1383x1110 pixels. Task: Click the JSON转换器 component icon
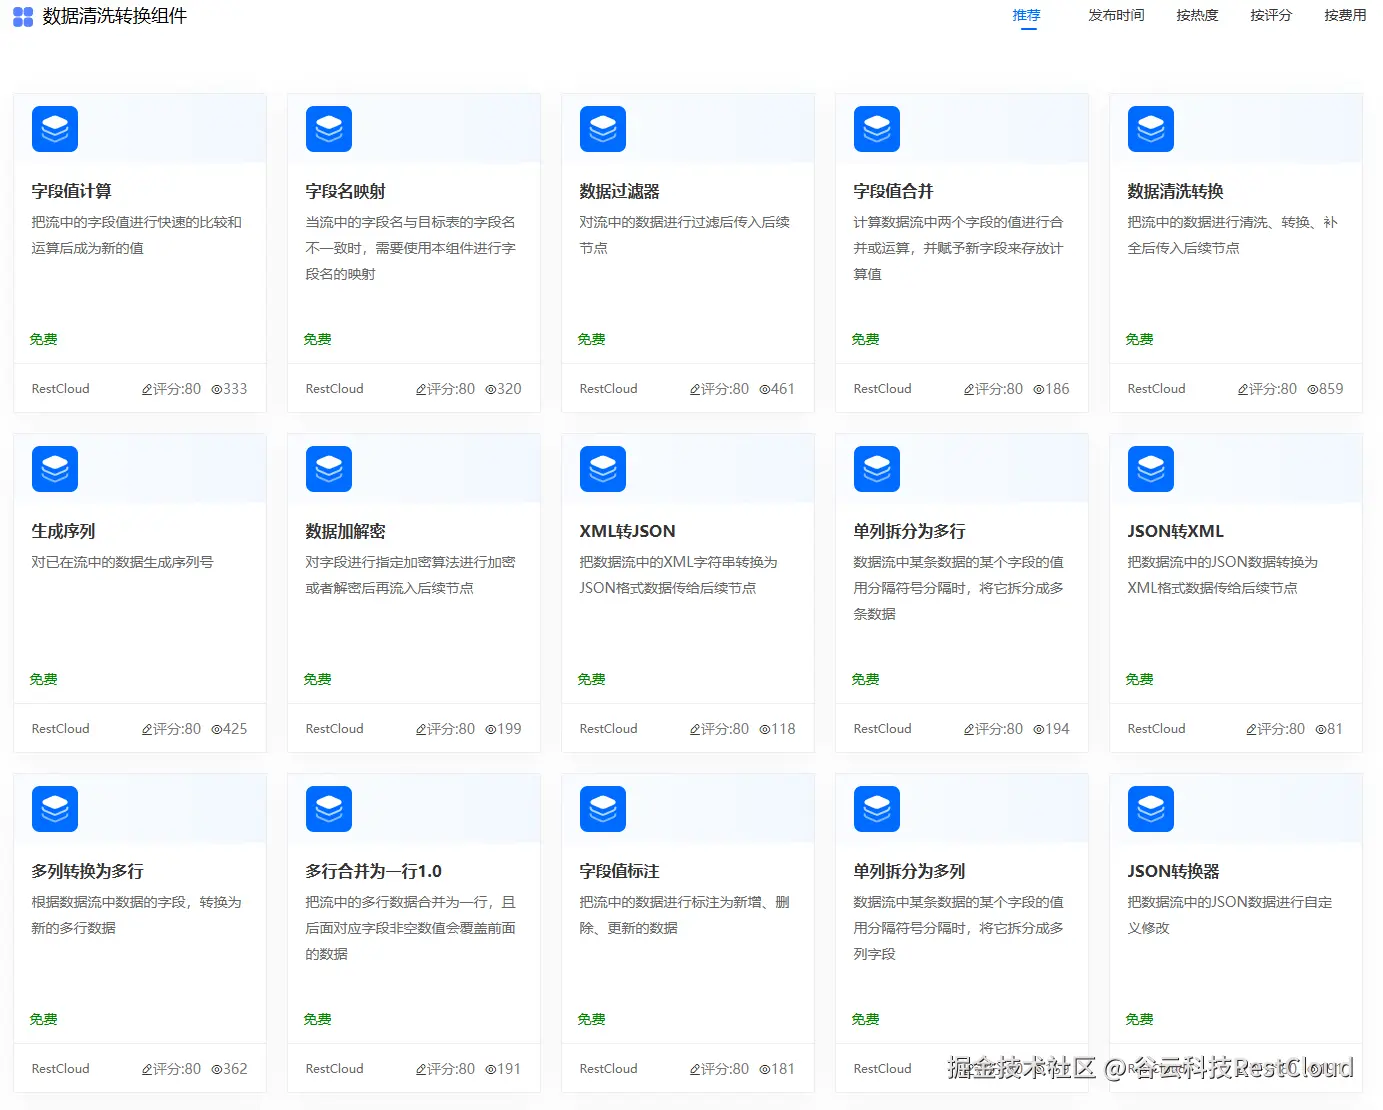[1150, 809]
